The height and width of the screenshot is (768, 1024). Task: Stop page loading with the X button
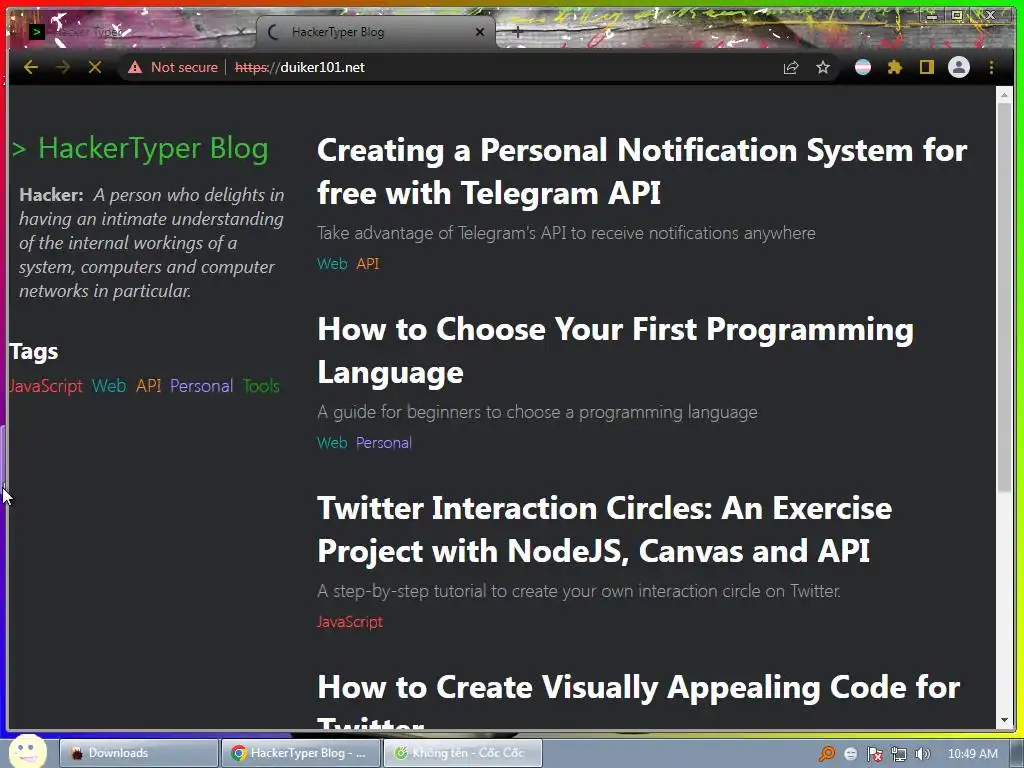tap(95, 67)
